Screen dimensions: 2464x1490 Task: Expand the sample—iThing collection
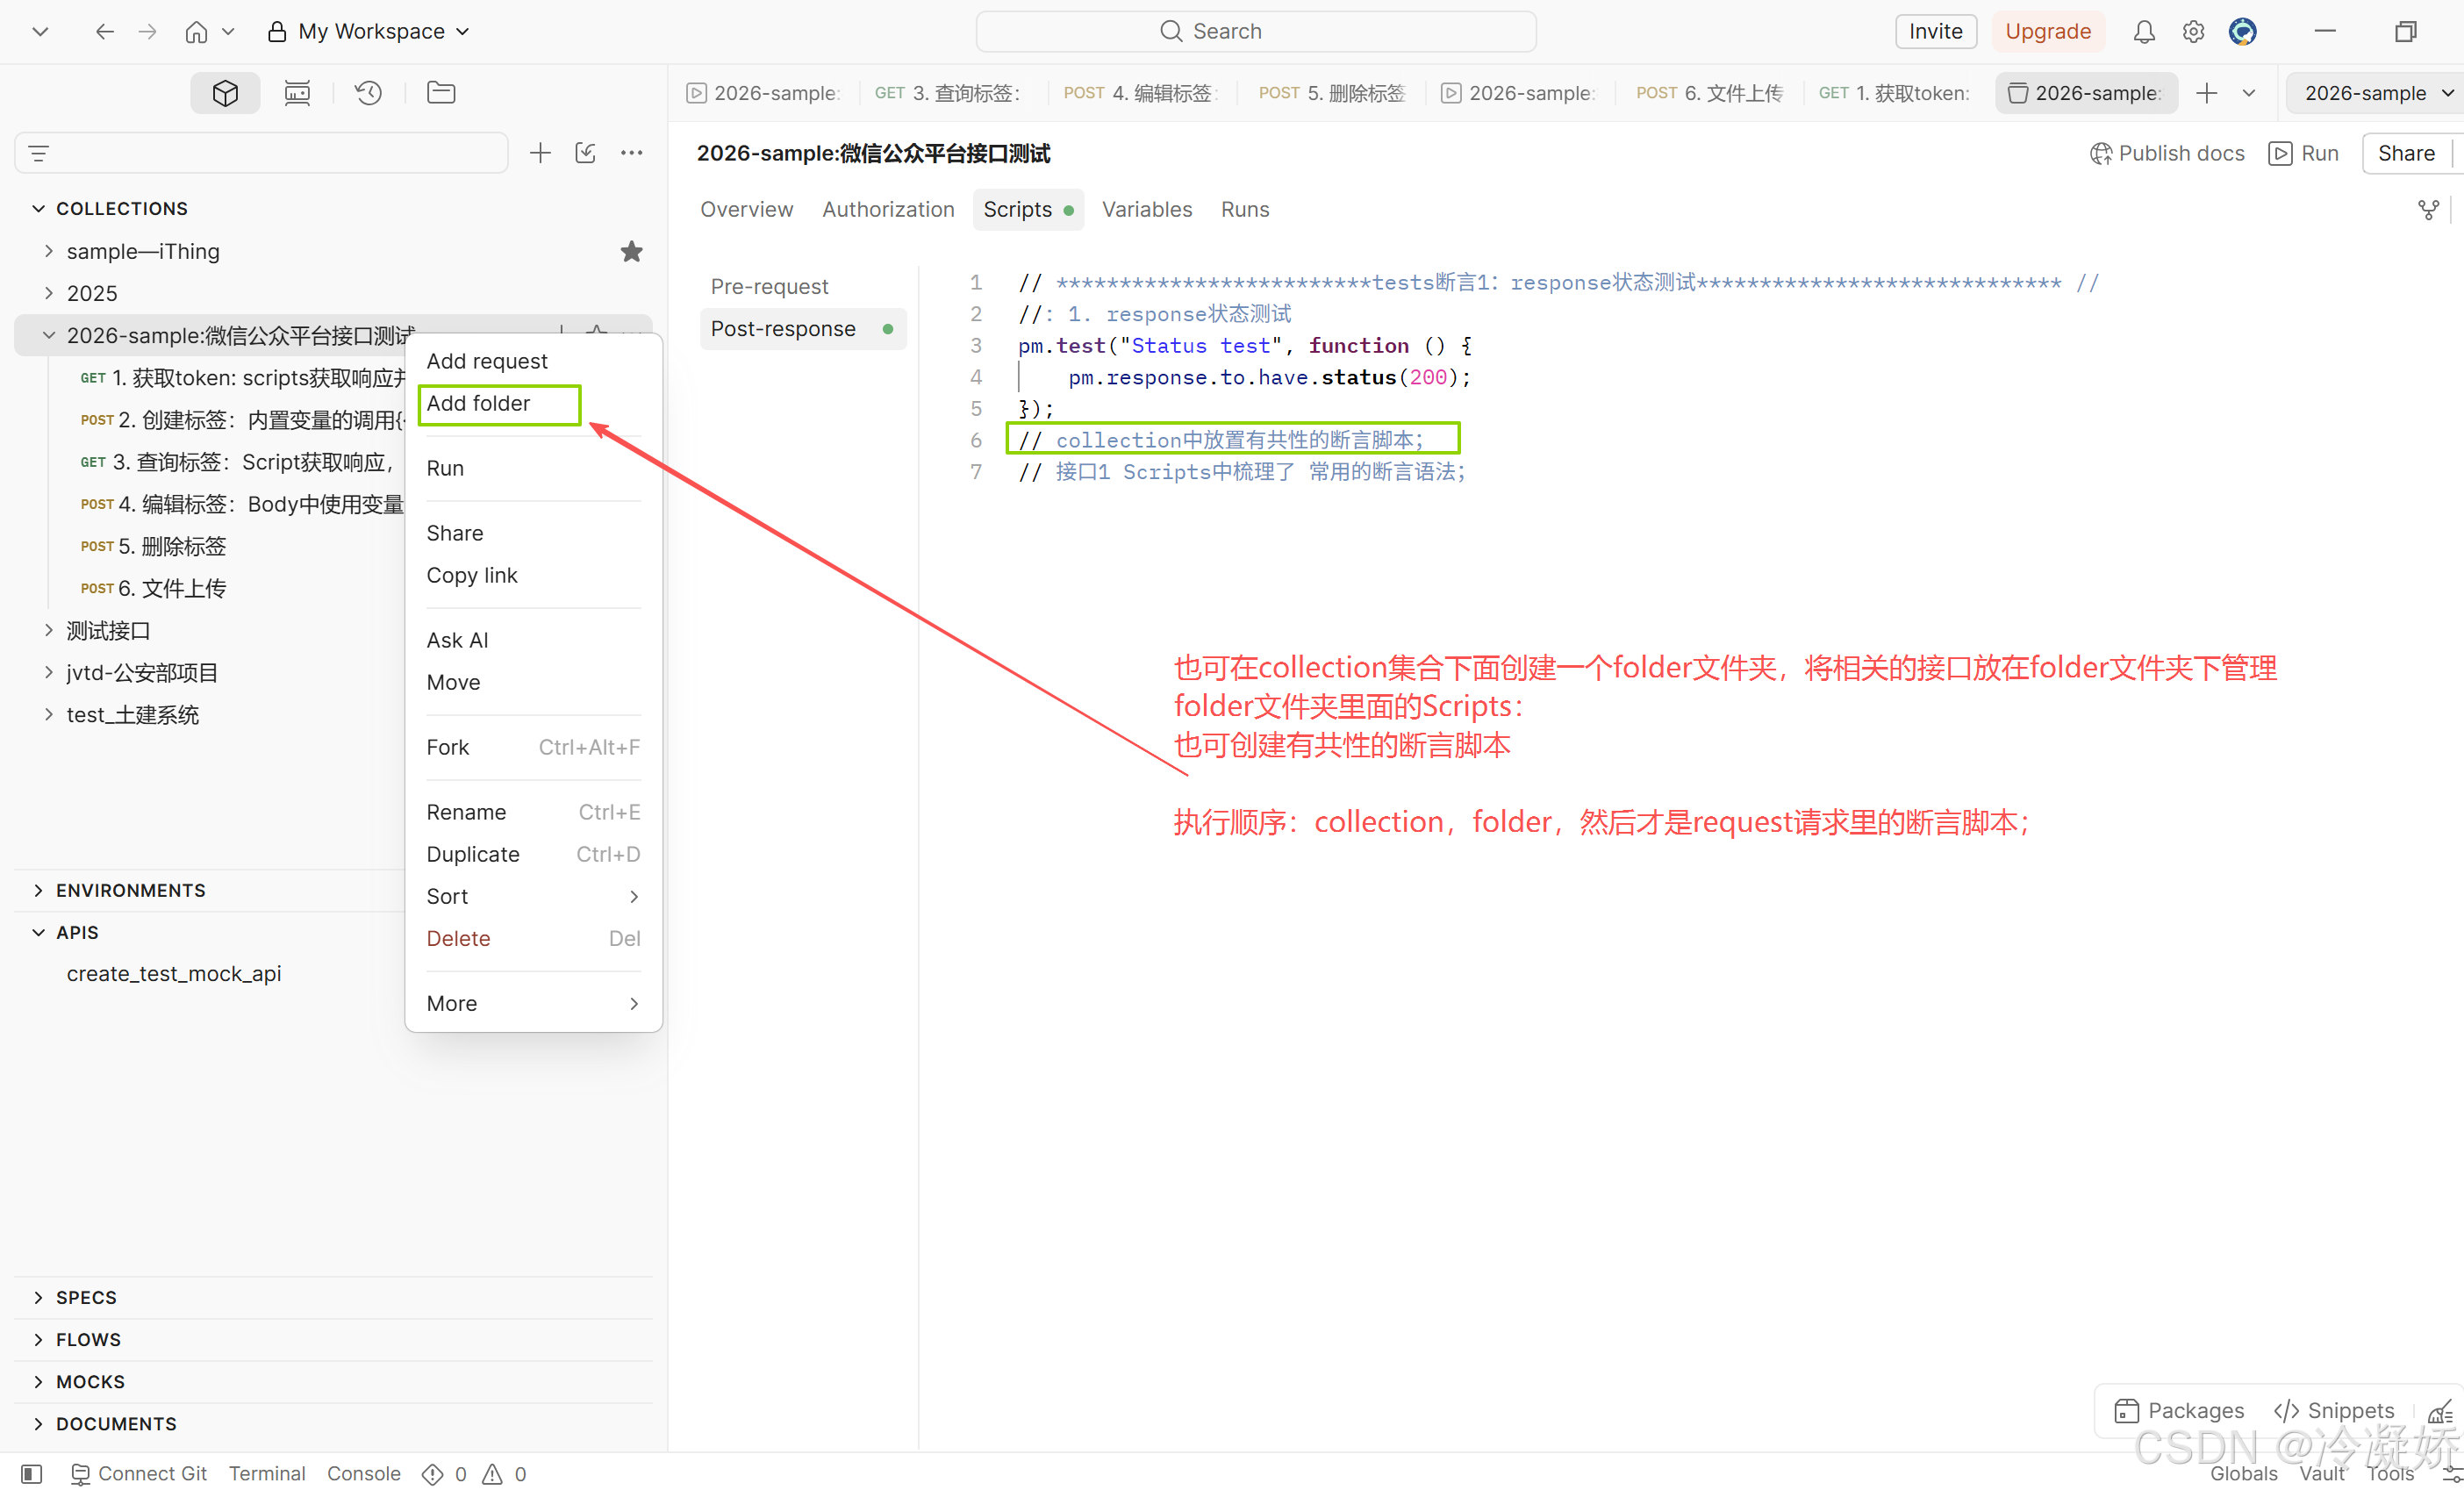click(48, 251)
